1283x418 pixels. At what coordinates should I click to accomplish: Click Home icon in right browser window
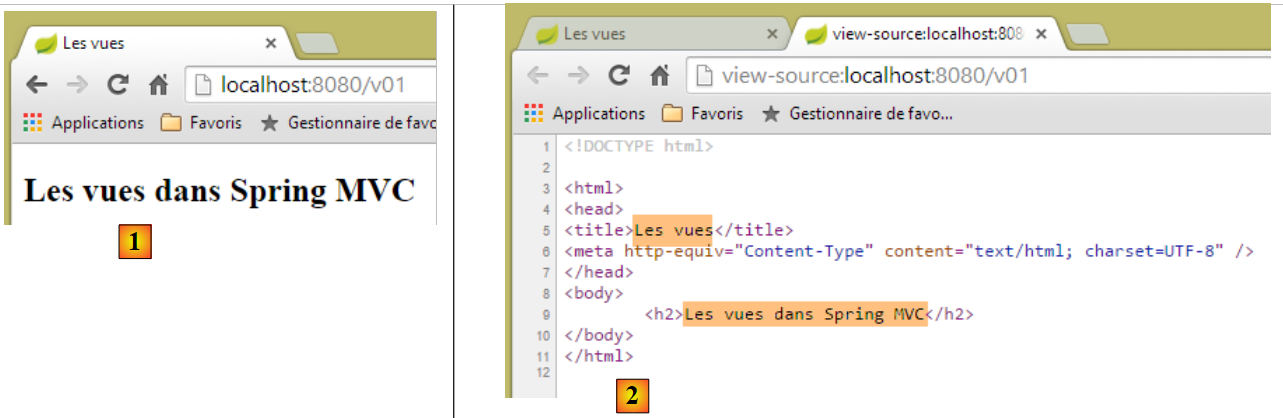(x=659, y=75)
